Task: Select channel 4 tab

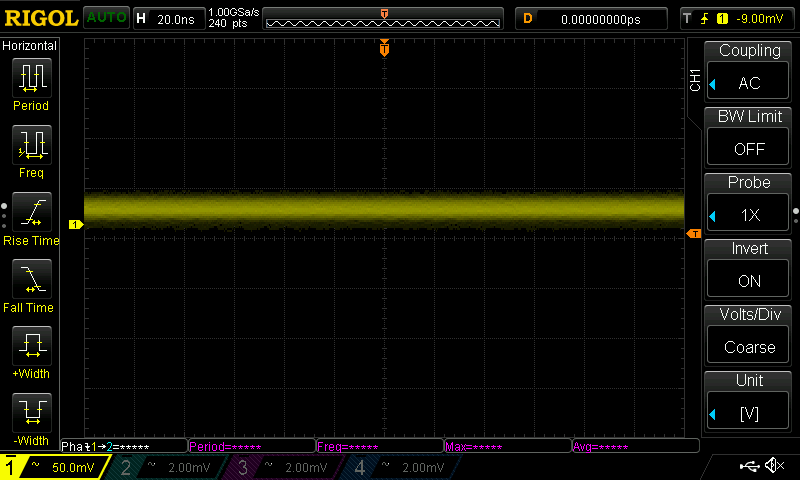Action: pyautogui.click(x=401, y=467)
